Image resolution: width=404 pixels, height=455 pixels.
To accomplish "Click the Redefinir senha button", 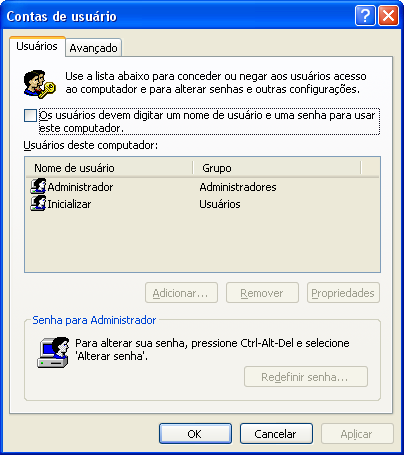I will [x=306, y=377].
